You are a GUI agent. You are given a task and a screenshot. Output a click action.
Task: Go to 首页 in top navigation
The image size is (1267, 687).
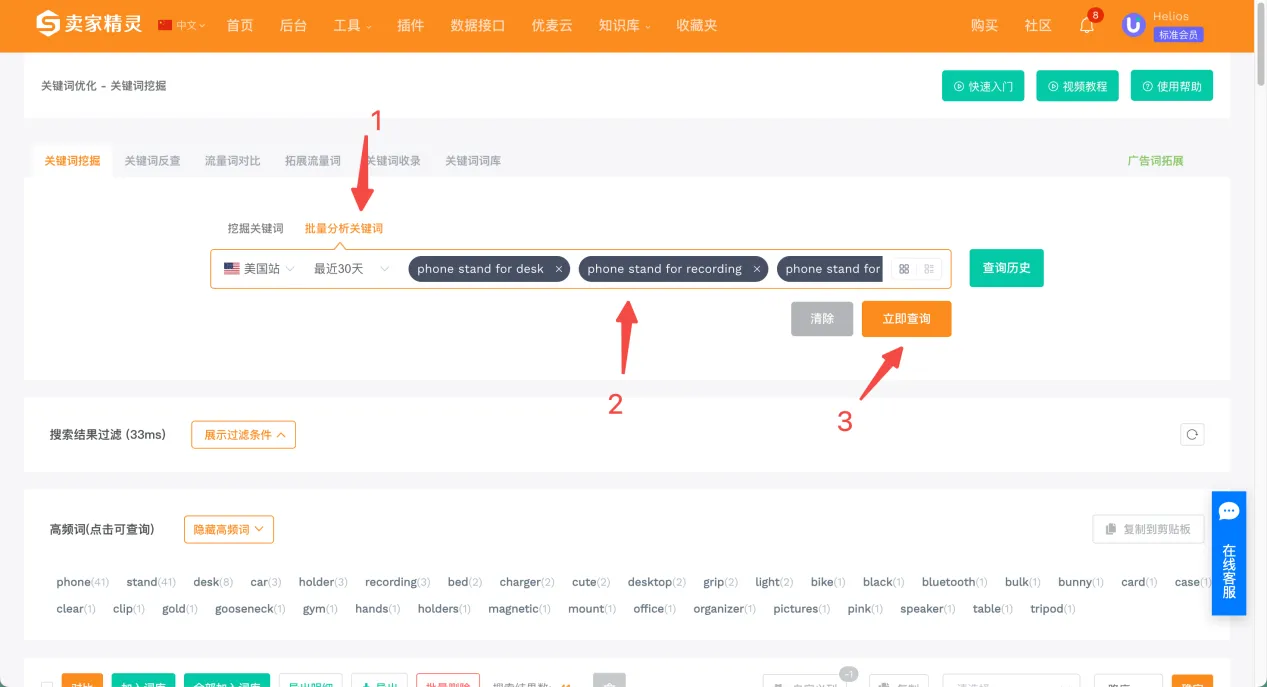click(x=240, y=25)
